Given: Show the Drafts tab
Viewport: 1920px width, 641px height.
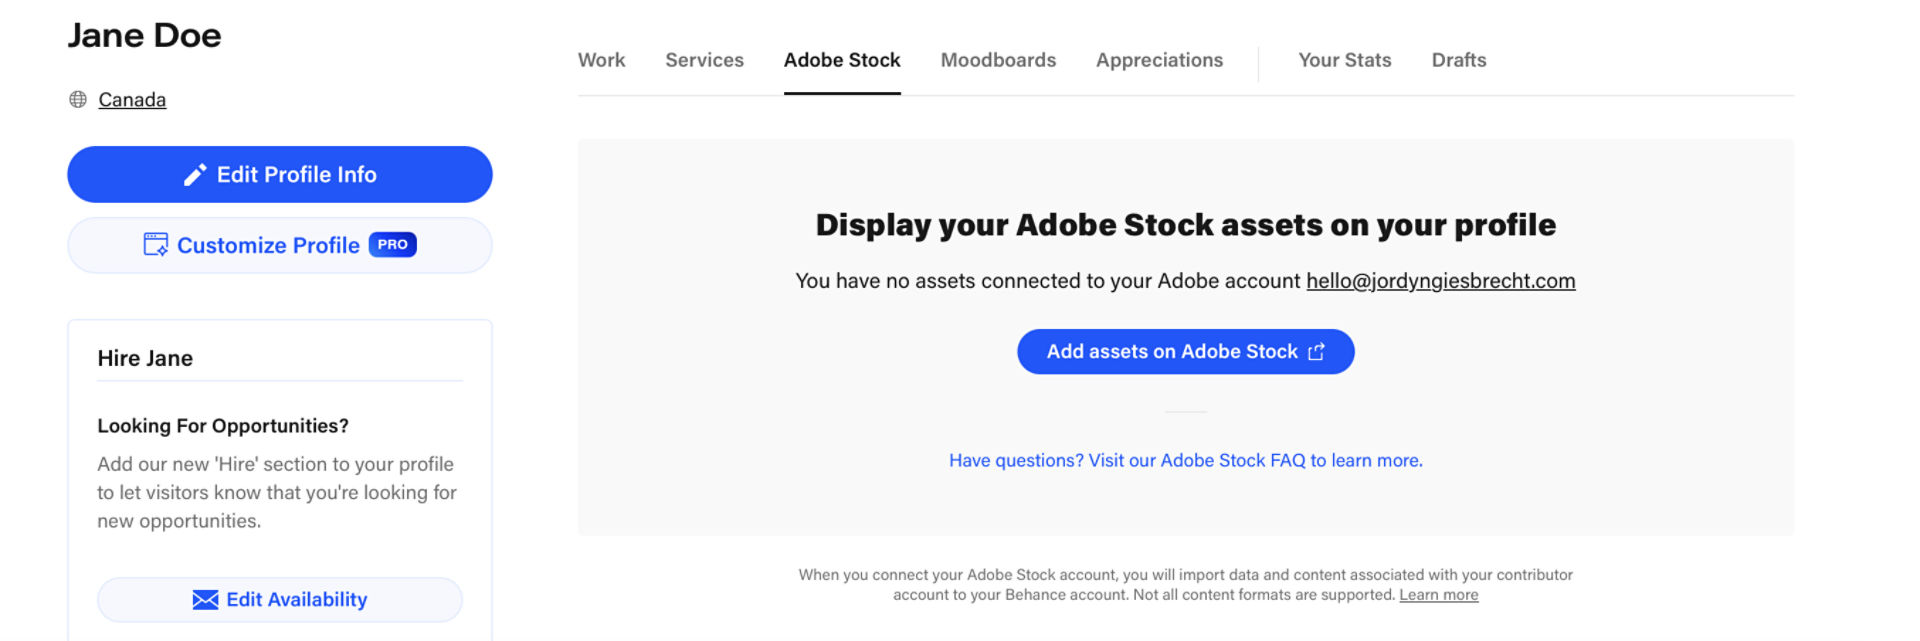Looking at the screenshot, I should point(1458,60).
